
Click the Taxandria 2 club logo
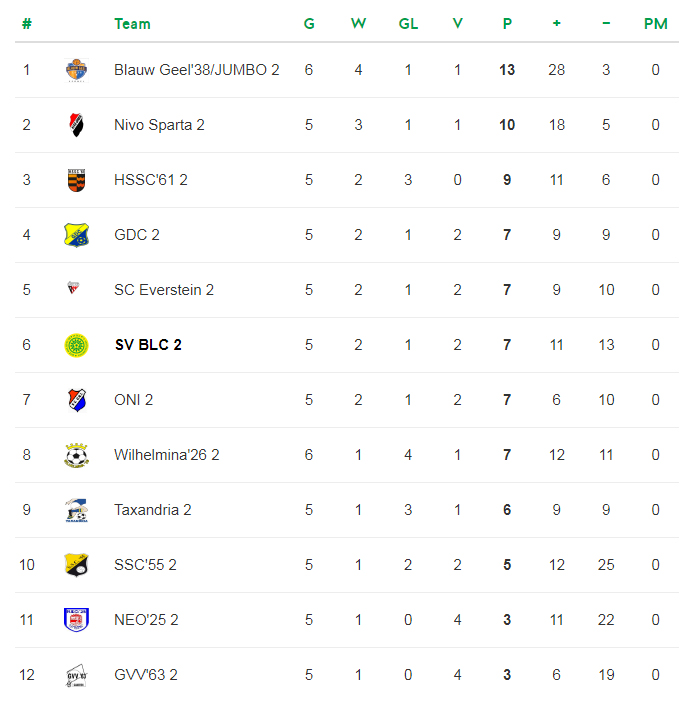76,510
